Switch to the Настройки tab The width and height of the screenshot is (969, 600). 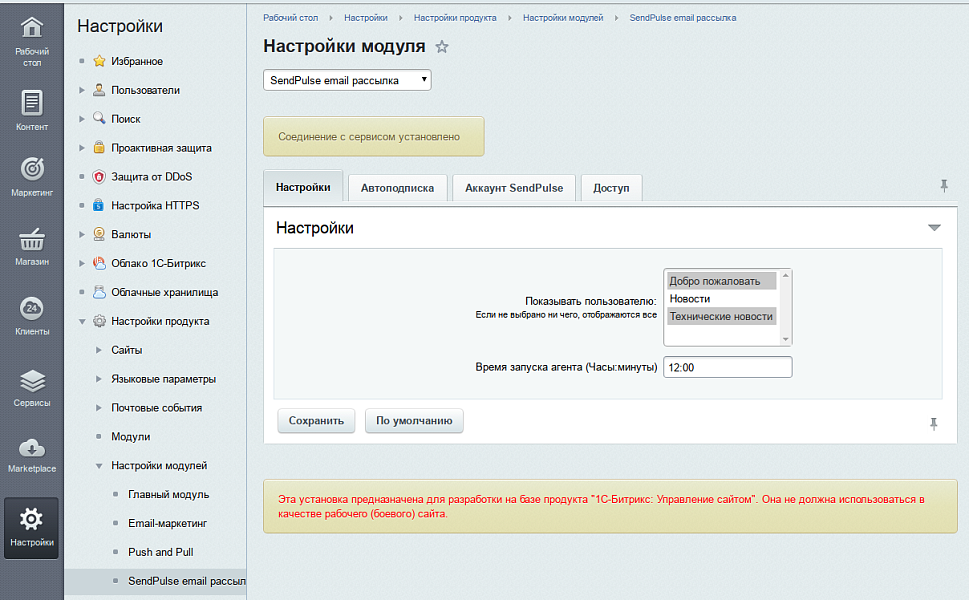click(303, 187)
